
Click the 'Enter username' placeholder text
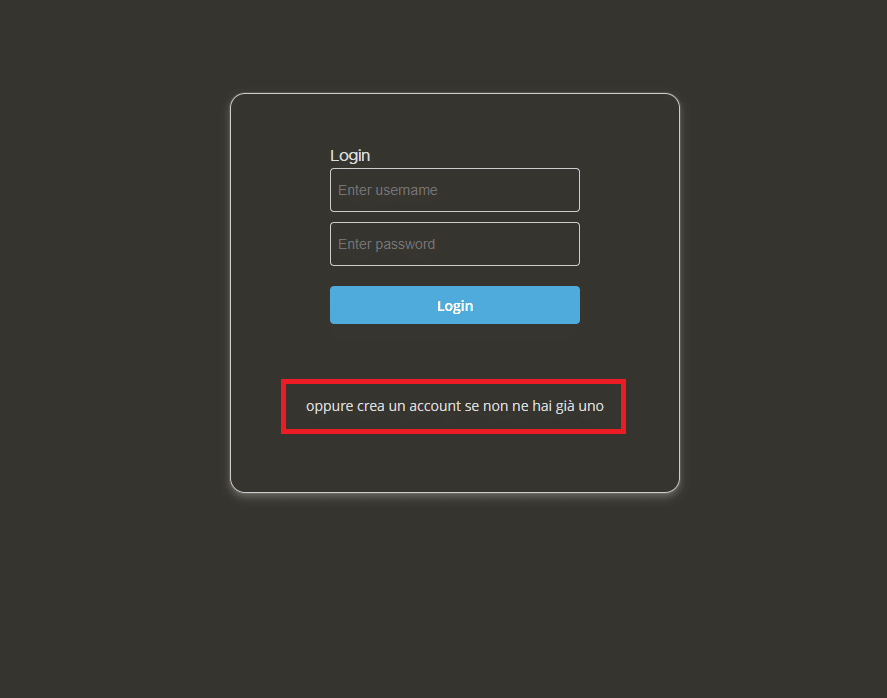(x=387, y=190)
